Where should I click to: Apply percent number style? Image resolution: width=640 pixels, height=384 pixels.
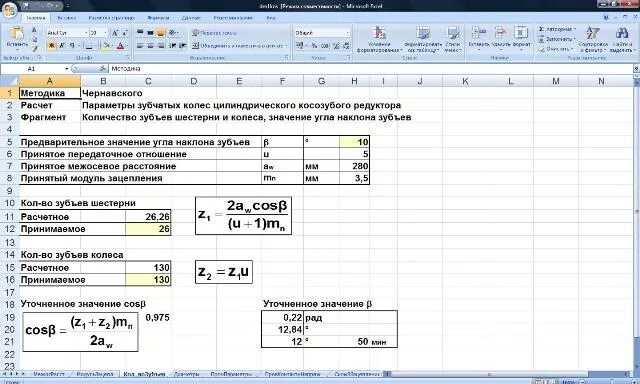314,46
